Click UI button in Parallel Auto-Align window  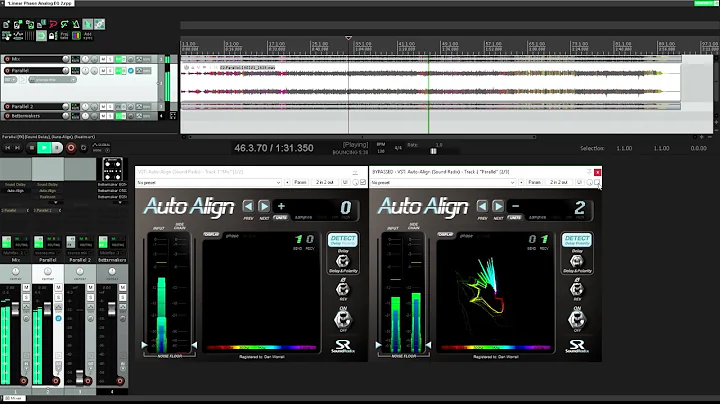[579, 182]
